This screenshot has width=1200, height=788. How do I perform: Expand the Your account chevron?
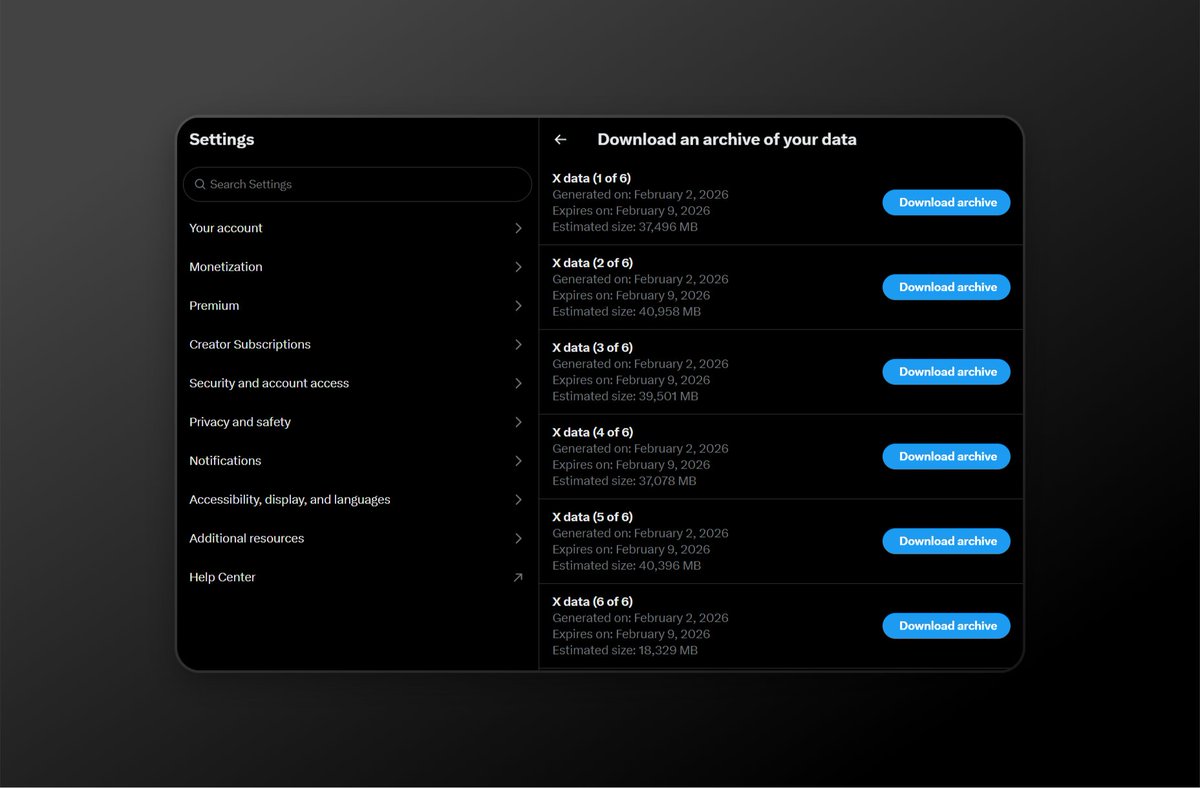(518, 228)
